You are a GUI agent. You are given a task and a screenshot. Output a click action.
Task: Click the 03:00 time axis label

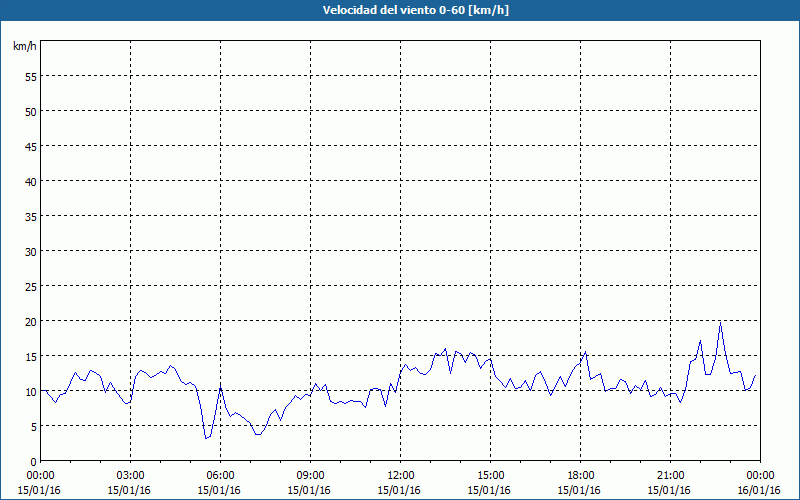click(131, 476)
